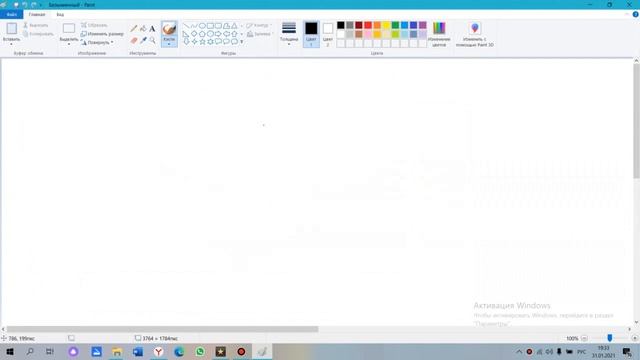Choose the Curve shape
The image size is (640, 360).
pos(194,26)
